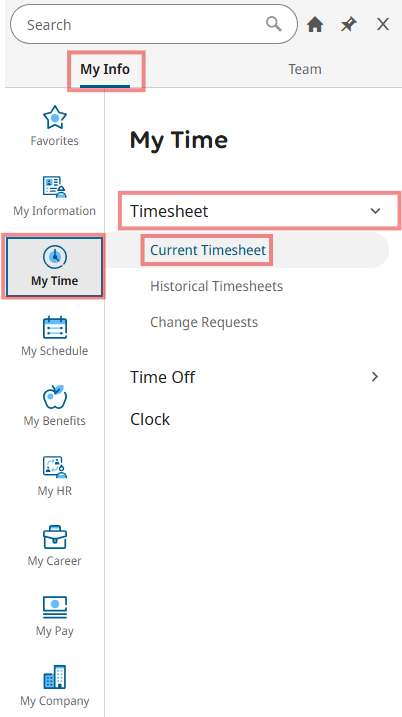Image resolution: width=402 pixels, height=717 pixels.
Task: Open My Benefits apple icon
Action: 54,397
